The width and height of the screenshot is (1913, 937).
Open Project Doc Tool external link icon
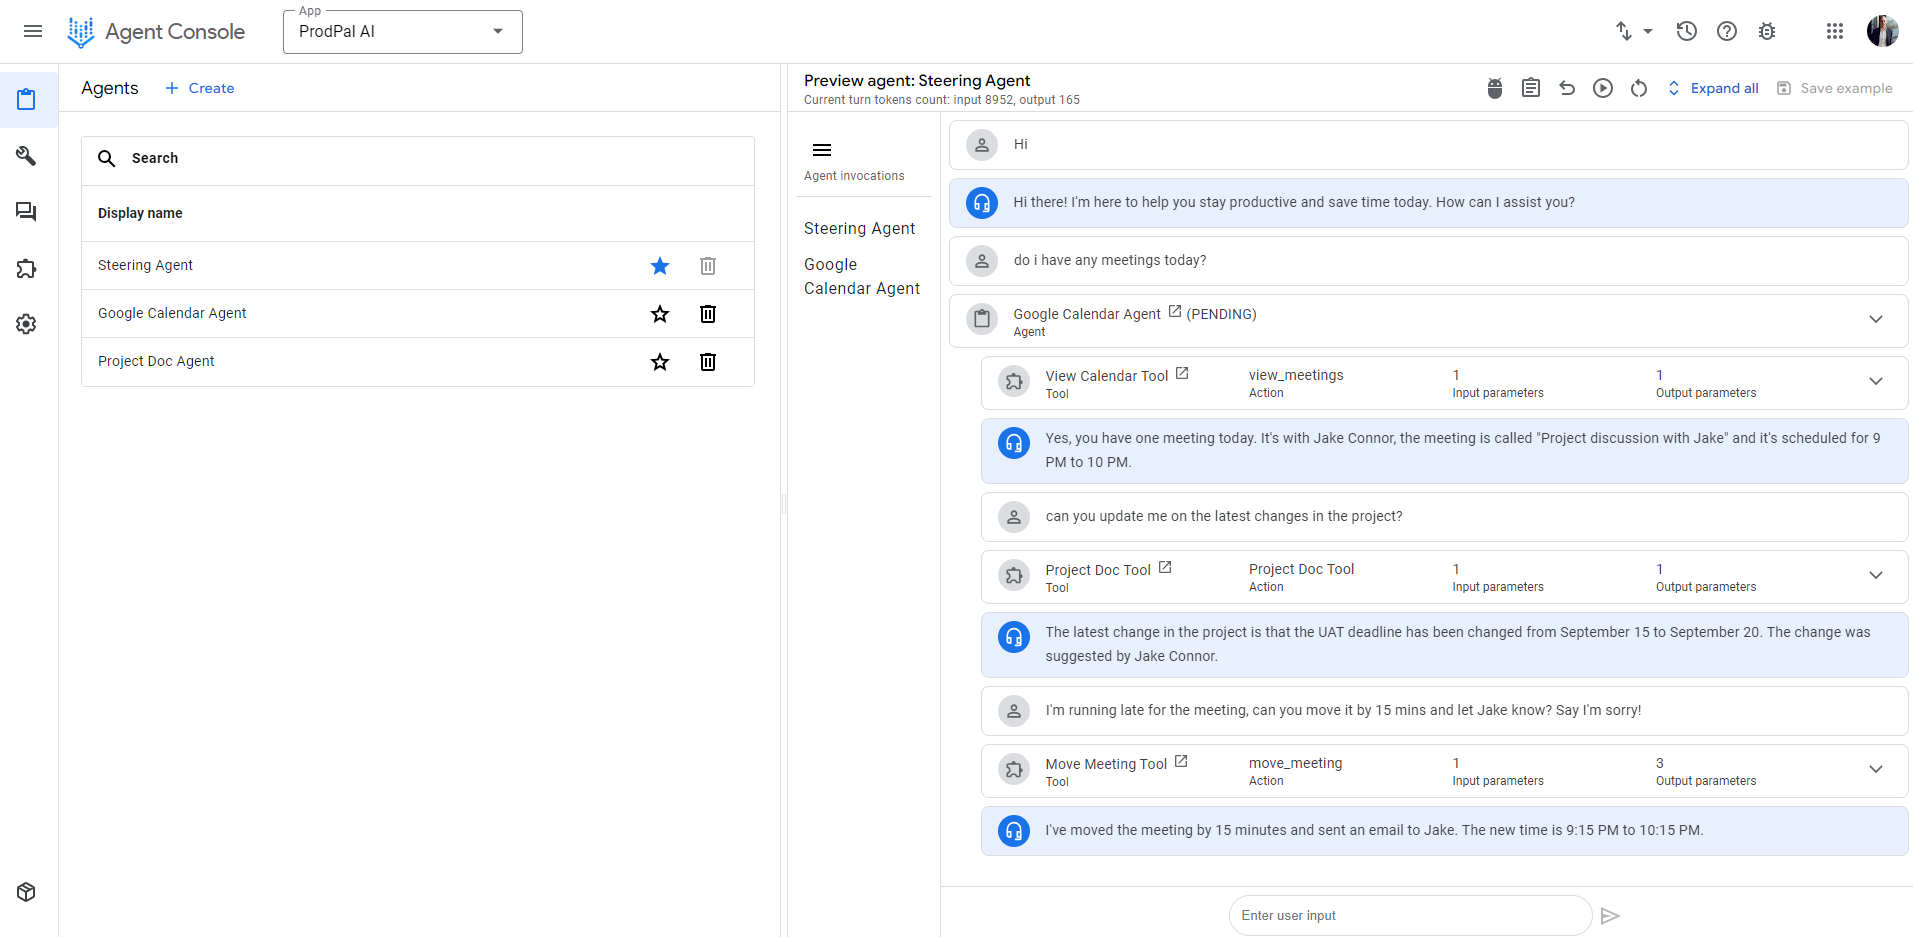coord(1165,568)
